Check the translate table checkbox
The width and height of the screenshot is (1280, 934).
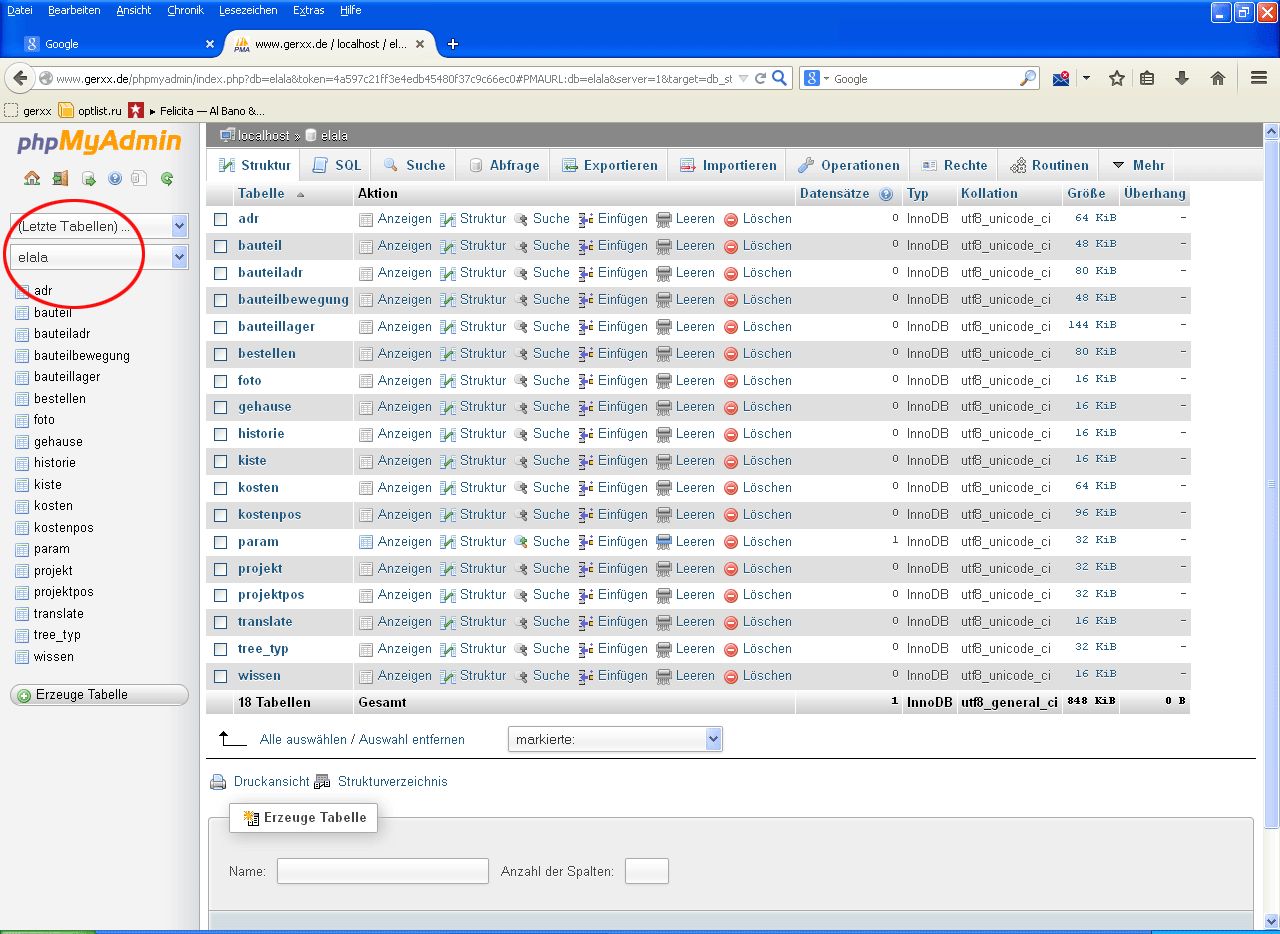221,622
